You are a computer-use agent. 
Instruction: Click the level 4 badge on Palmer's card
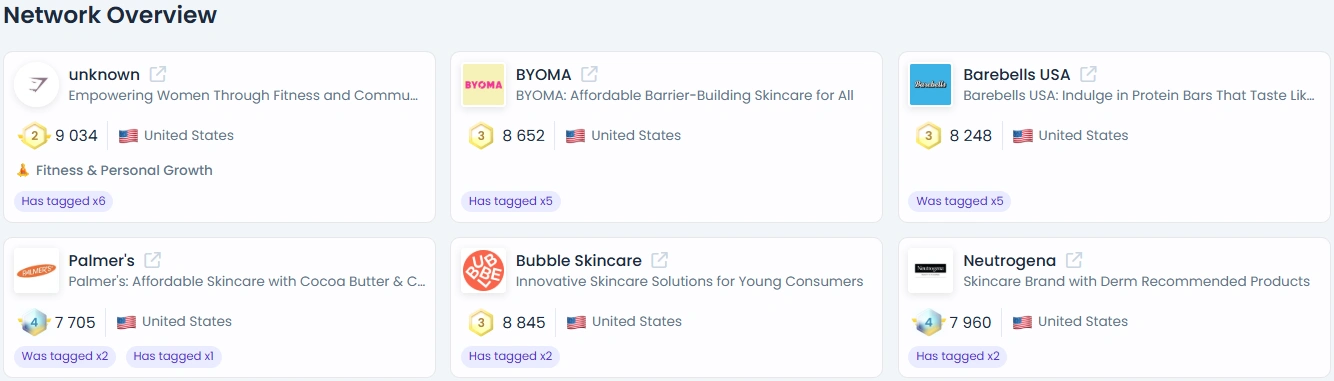tap(34, 322)
